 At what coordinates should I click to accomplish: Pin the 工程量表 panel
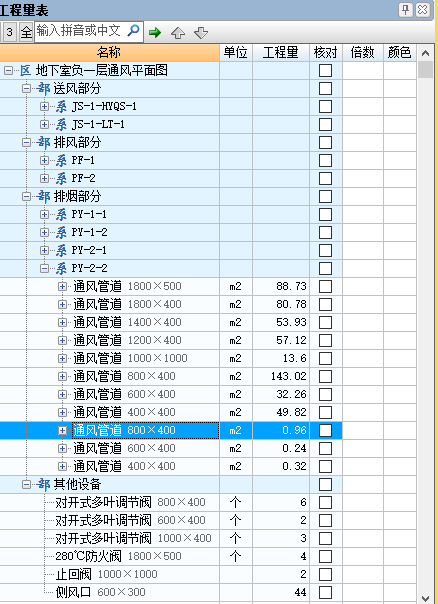(x=406, y=9)
